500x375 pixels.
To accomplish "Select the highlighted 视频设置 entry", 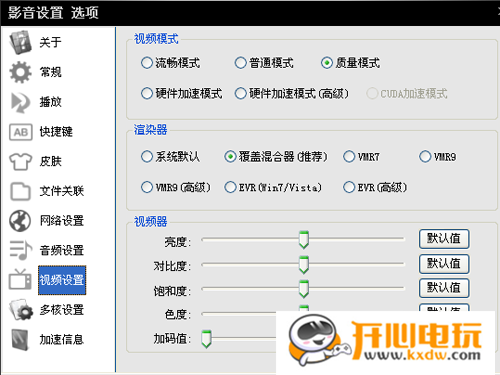I will [x=62, y=280].
